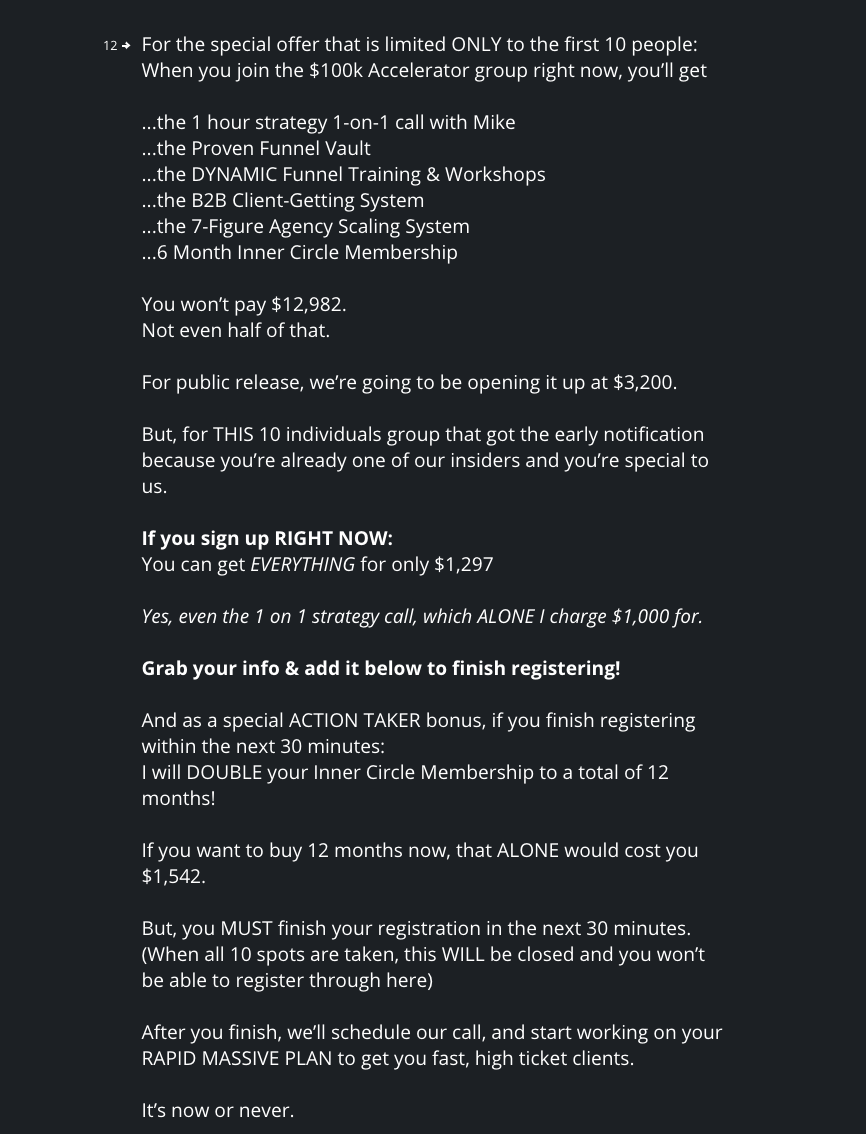The image size is (866, 1134).
Task: Click the "You won't pay $12,982" text
Action: pyautogui.click(x=244, y=305)
